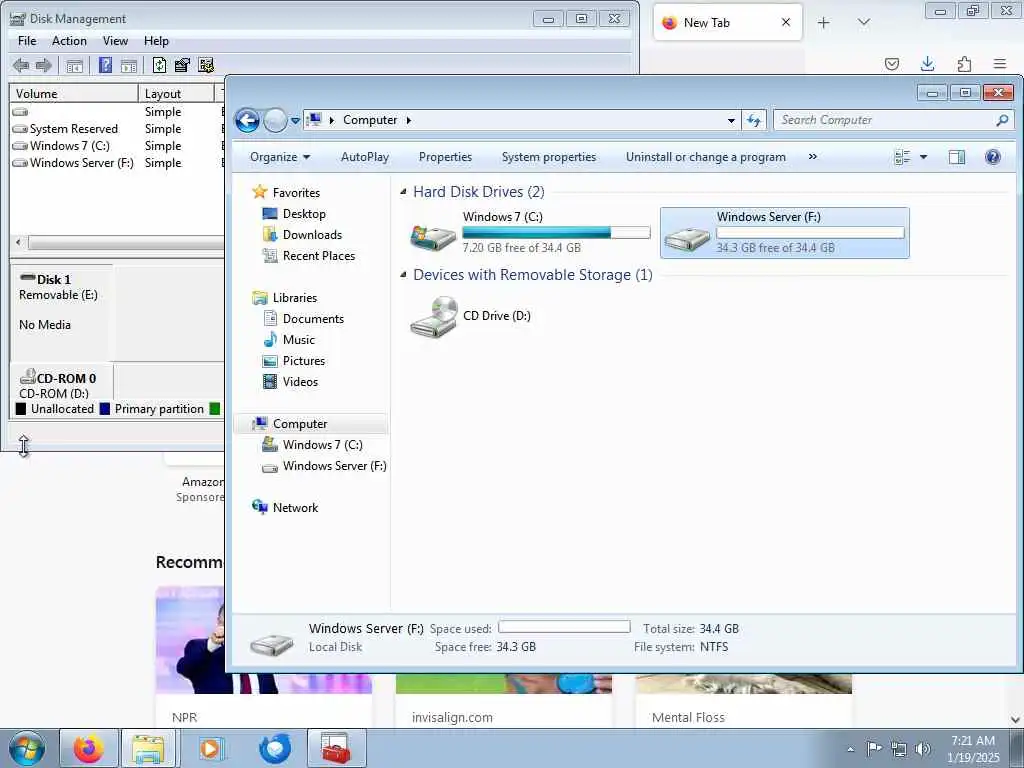Click the Explorer address bar refresh button
The width and height of the screenshot is (1024, 768).
pyautogui.click(x=754, y=120)
